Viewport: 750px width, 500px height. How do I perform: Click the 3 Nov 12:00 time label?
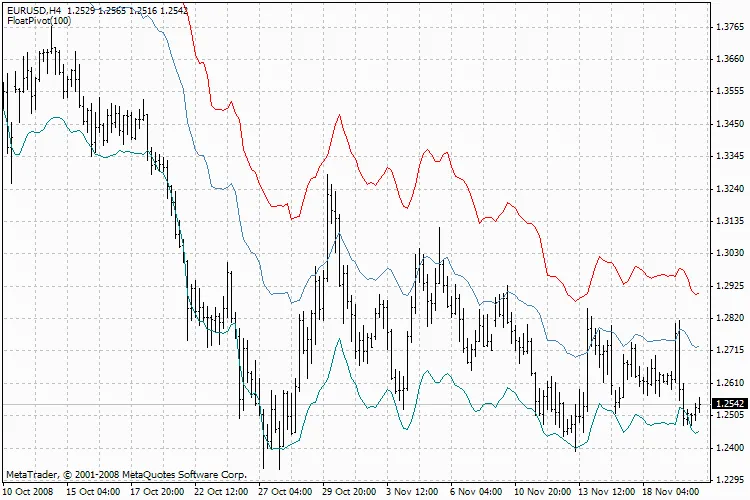410,492
